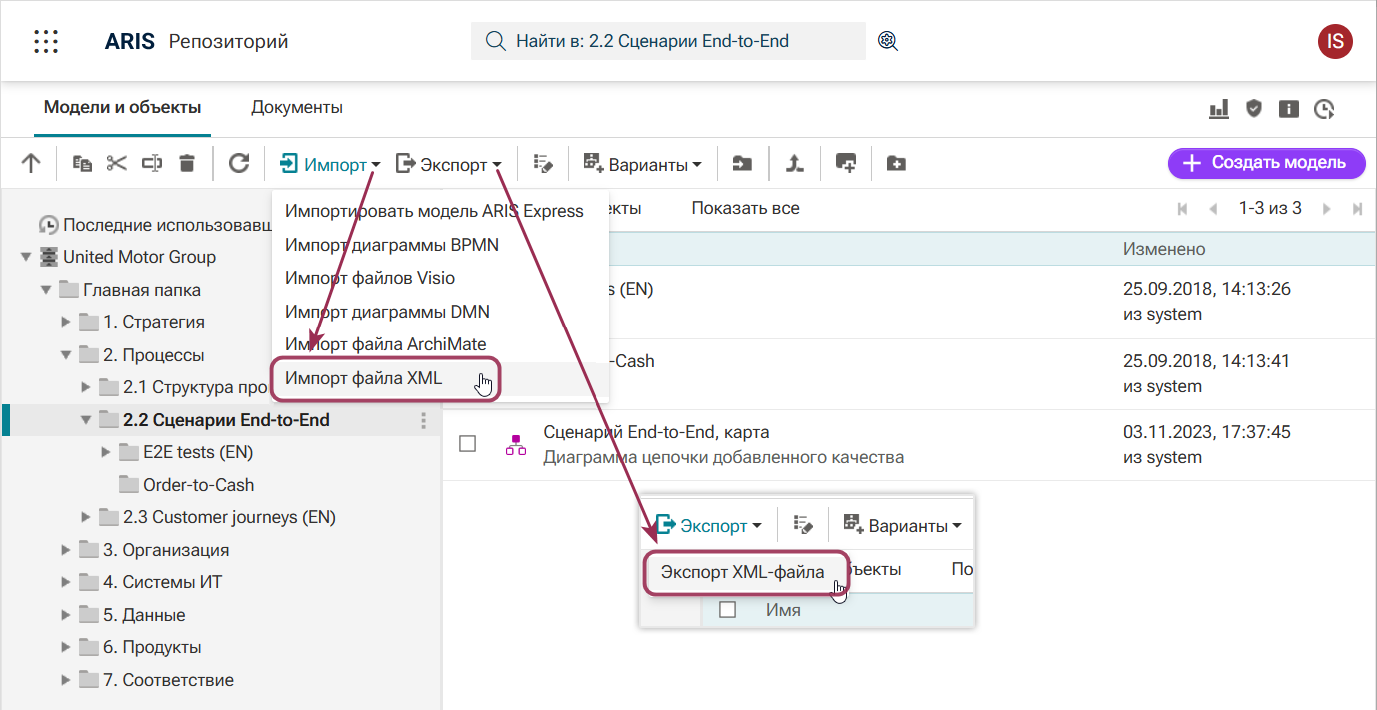
Task: Click the shield check icon
Action: tap(1254, 109)
